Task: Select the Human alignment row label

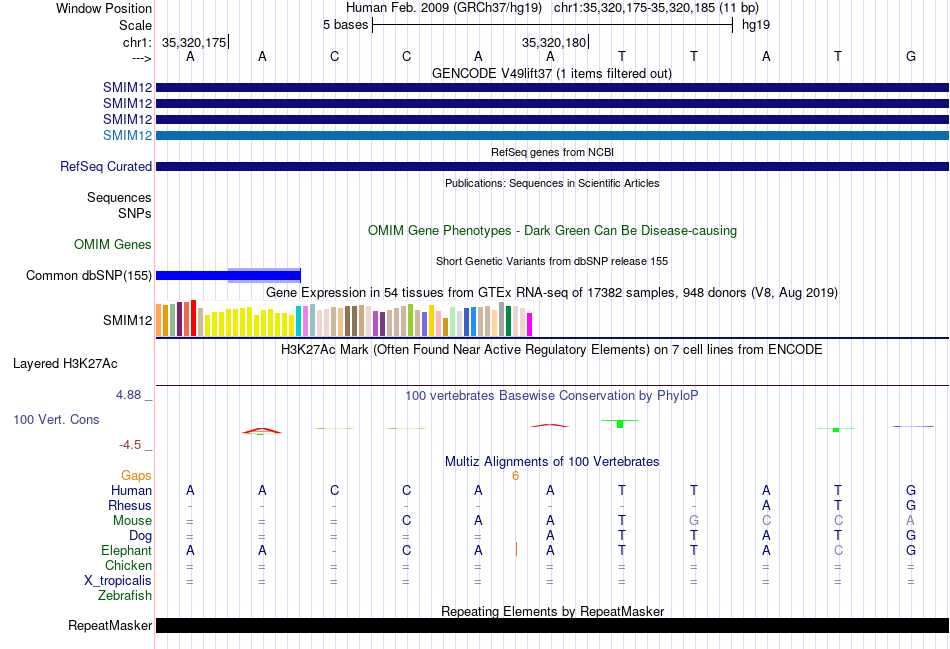Action: 131,490
